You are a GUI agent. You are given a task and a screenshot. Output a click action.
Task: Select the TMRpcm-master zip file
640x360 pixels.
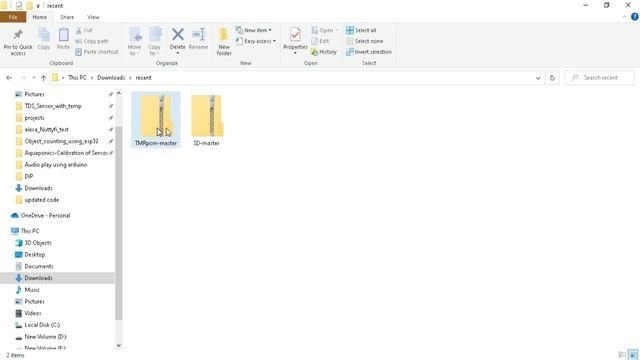[156, 119]
